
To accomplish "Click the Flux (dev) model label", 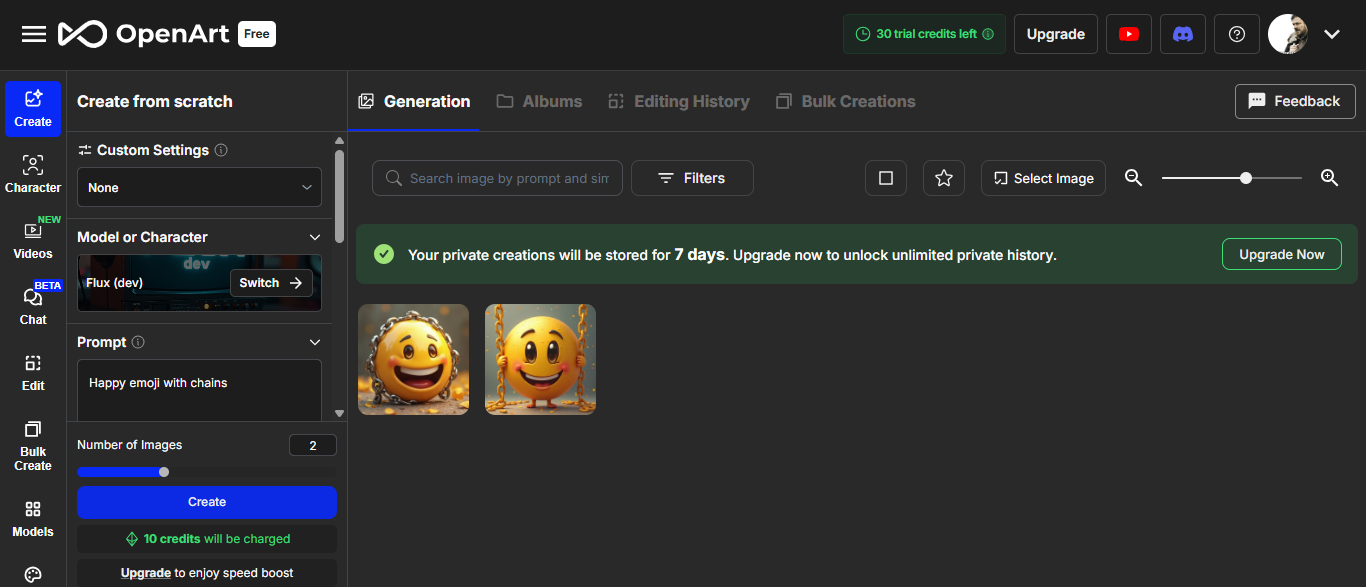I will point(115,283).
